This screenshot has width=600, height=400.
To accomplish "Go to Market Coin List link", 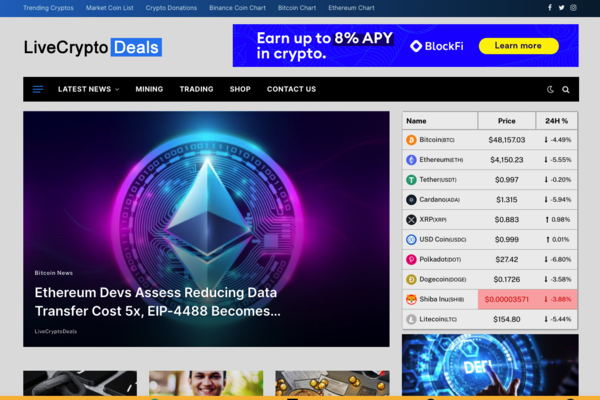I will pyautogui.click(x=109, y=8).
